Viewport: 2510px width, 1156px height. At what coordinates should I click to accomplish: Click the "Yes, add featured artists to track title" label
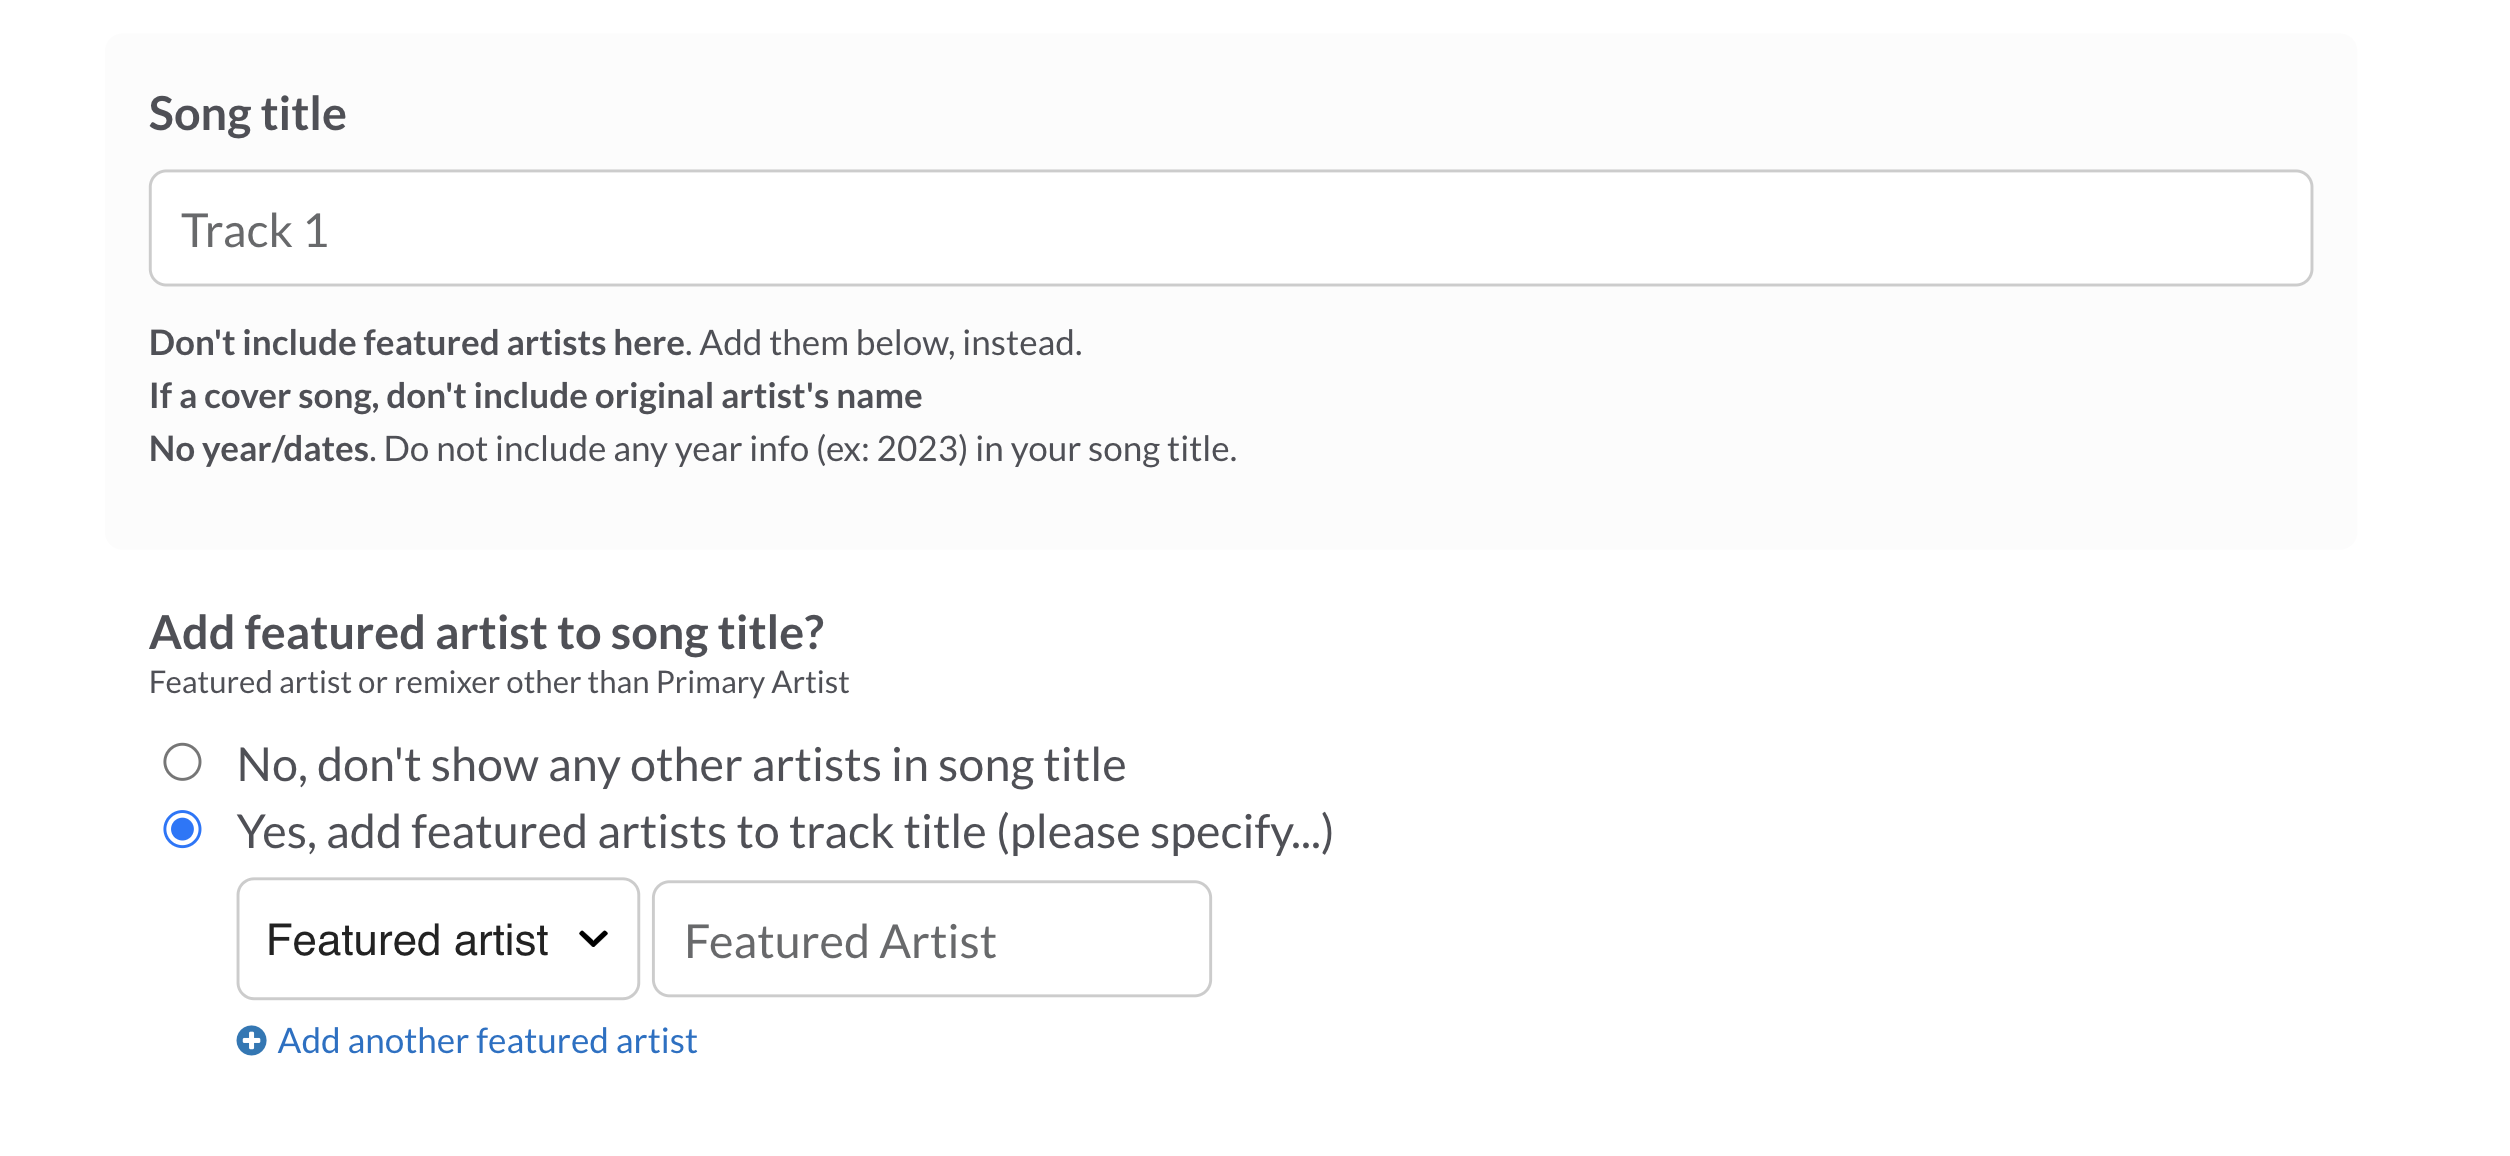[610, 832]
